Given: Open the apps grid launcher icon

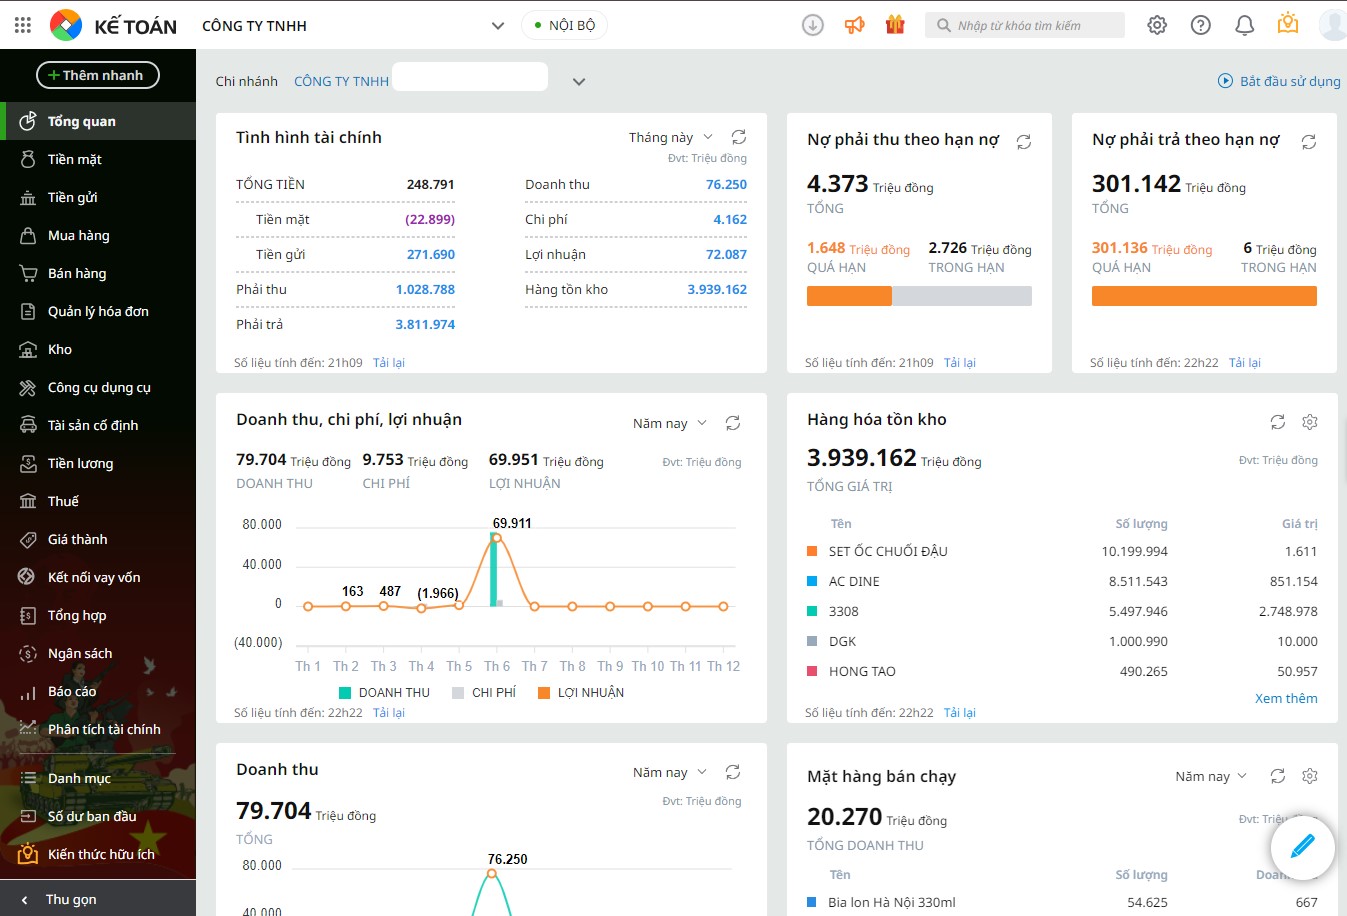Looking at the screenshot, I should pyautogui.click(x=23, y=25).
